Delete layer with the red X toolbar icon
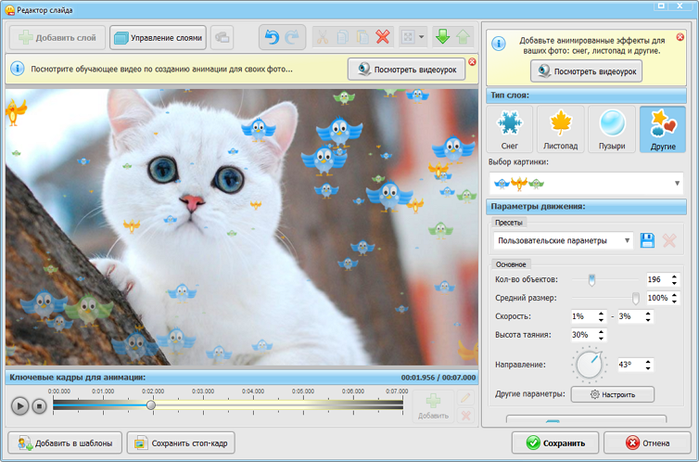The width and height of the screenshot is (699, 462). pyautogui.click(x=383, y=37)
